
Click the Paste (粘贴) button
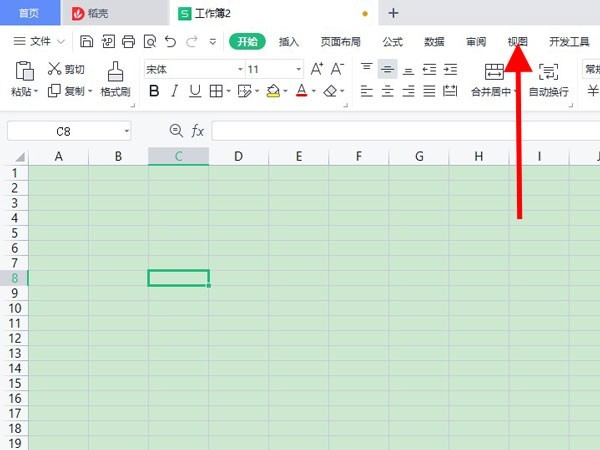(24, 79)
